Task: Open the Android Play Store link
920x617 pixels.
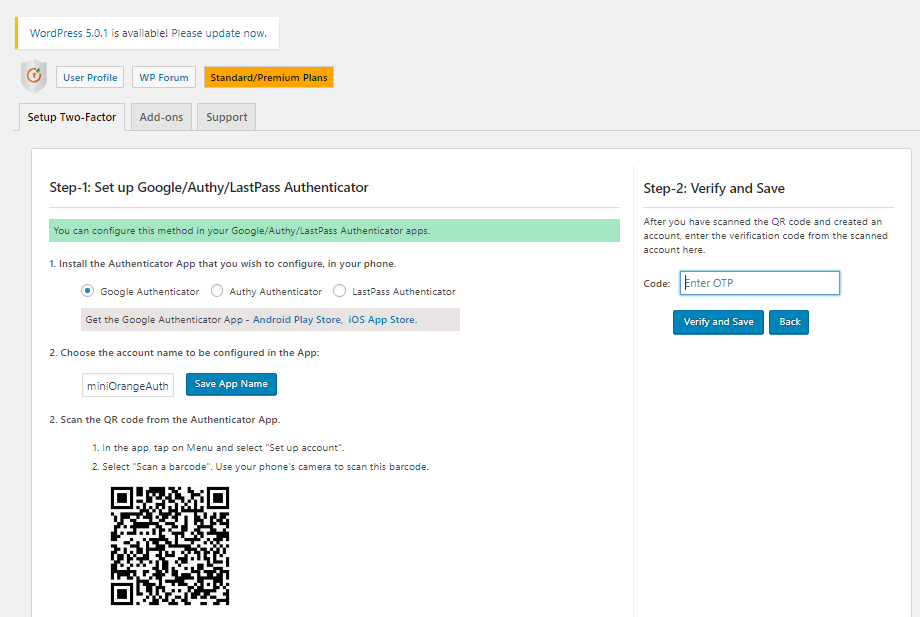Action: point(297,320)
